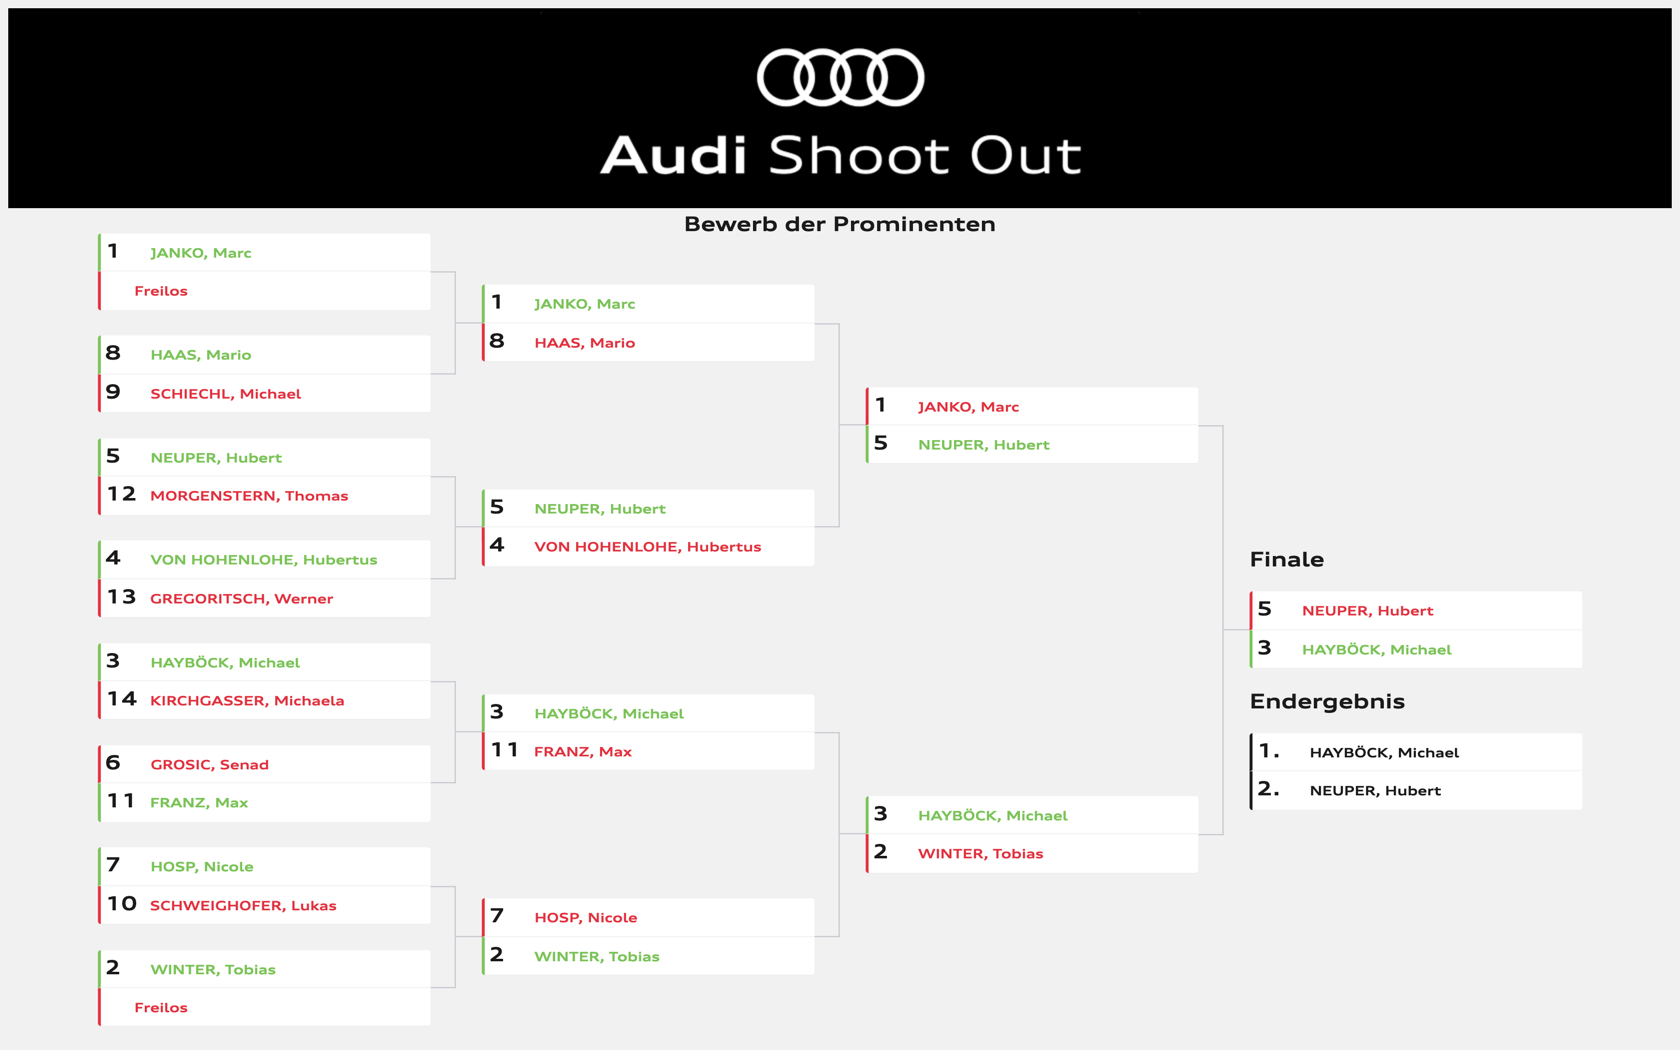Click the Audi four-rings logo

pyautogui.click(x=840, y=77)
